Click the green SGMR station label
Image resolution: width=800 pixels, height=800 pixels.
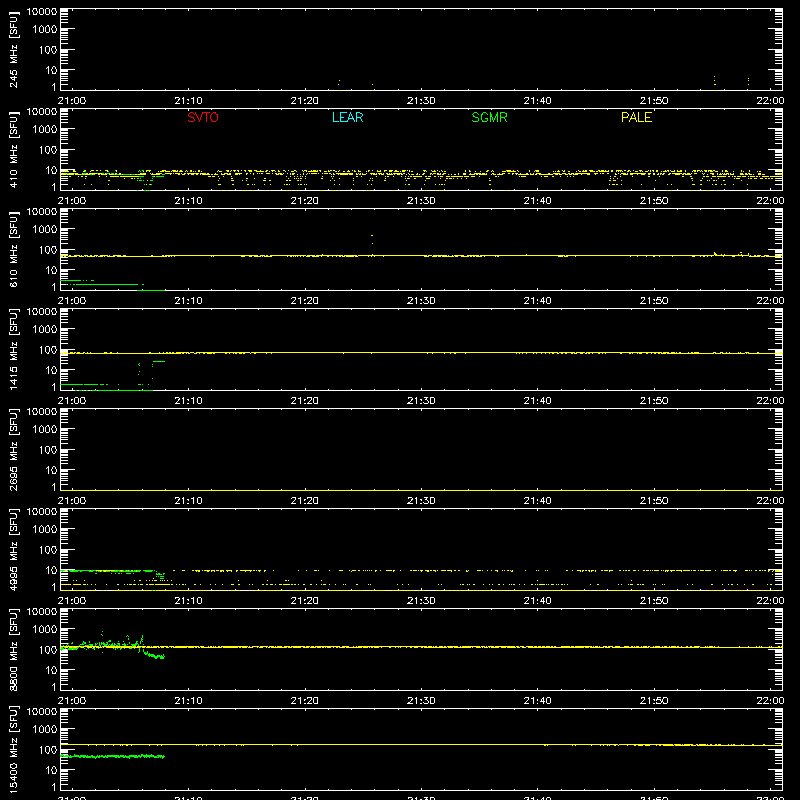489,117
